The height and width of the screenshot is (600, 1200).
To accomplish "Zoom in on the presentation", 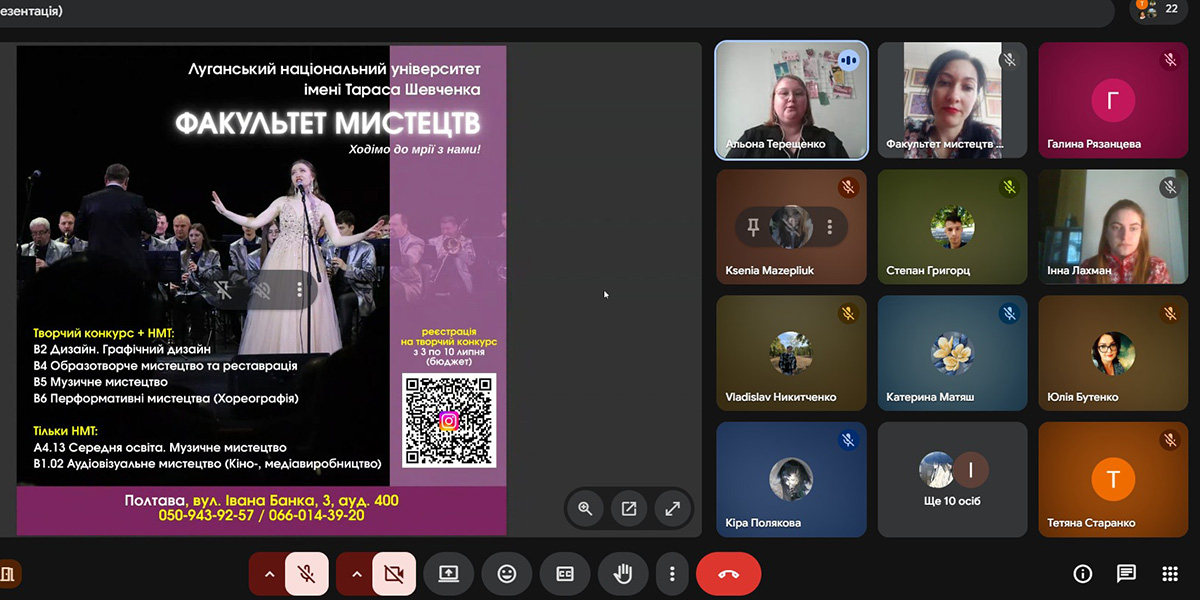I will 585,508.
